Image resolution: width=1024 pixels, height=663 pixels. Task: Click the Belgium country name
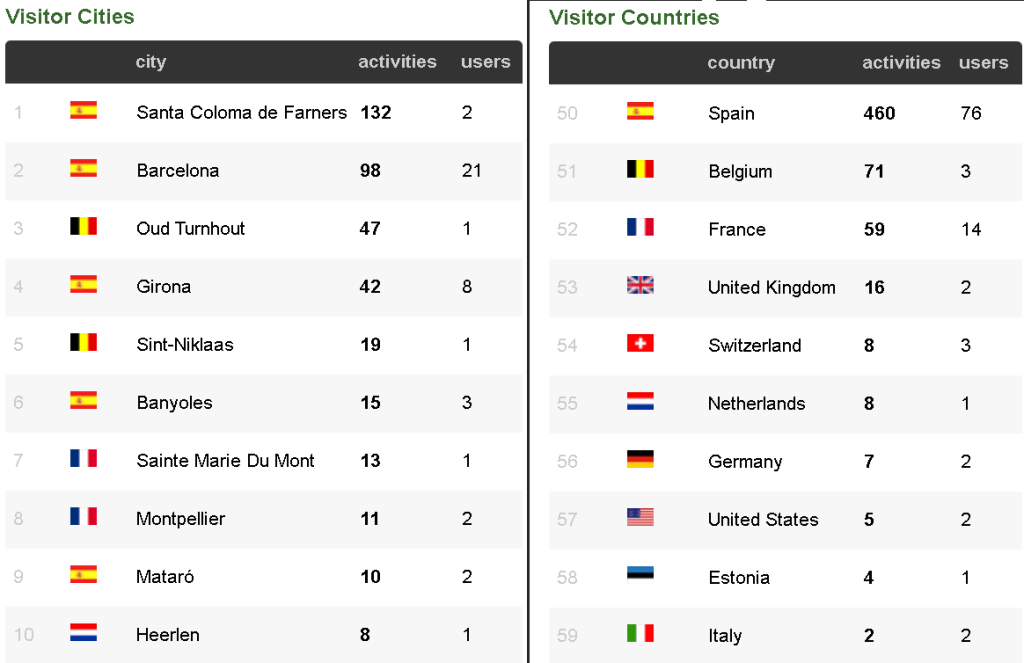740,171
